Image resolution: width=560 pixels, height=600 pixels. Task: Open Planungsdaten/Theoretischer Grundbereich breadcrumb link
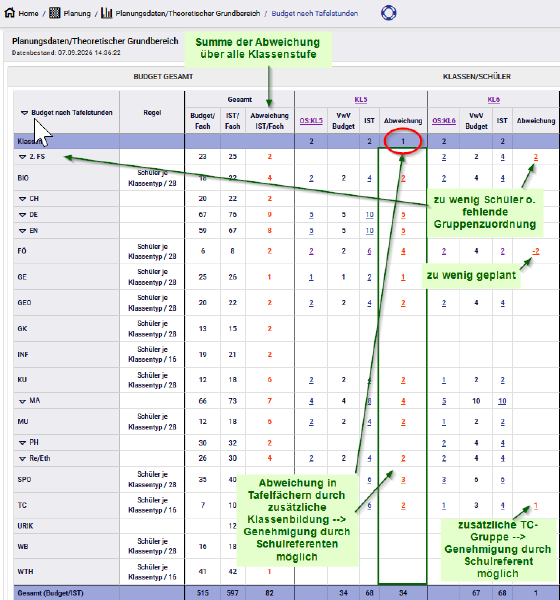(188, 13)
